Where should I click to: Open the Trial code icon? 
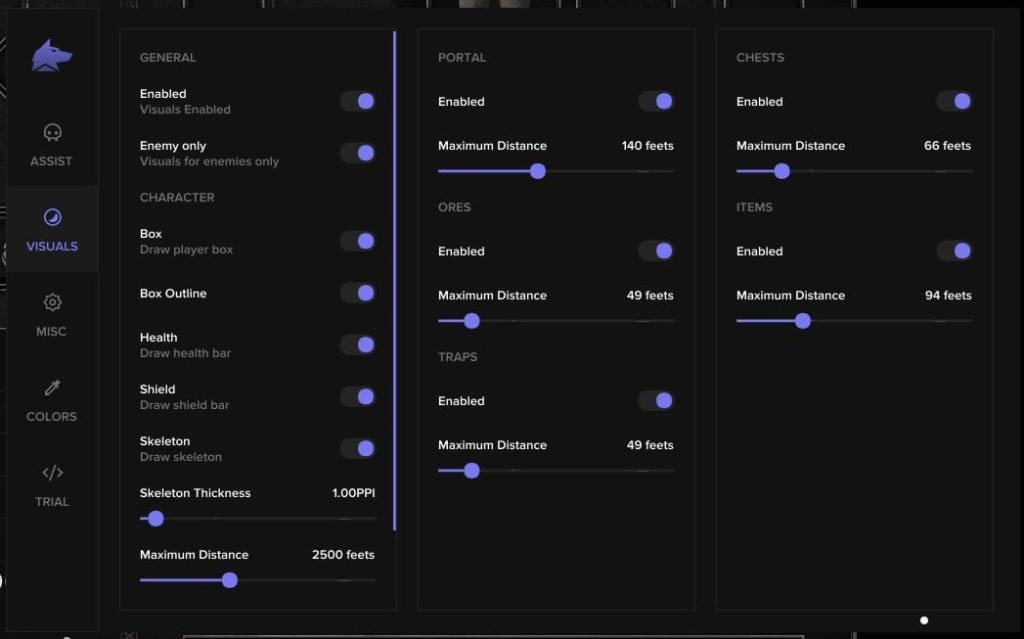[52, 473]
